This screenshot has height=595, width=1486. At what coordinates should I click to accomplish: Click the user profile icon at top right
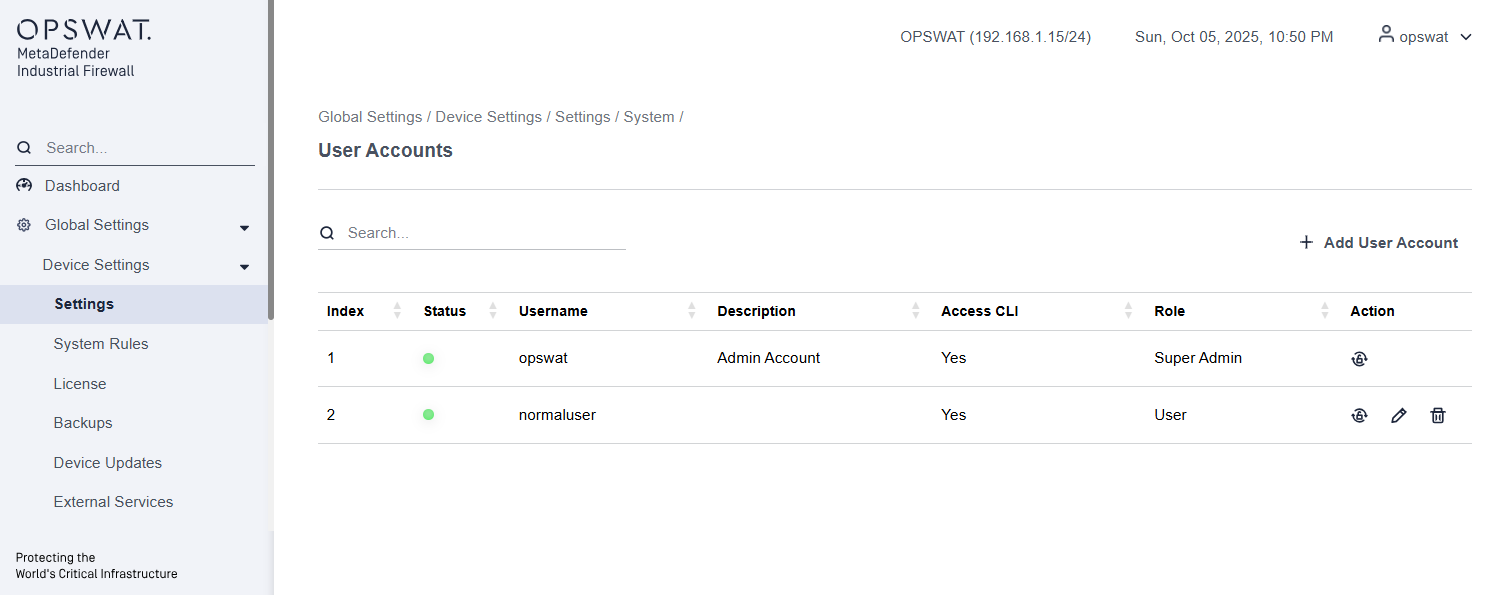point(1385,35)
